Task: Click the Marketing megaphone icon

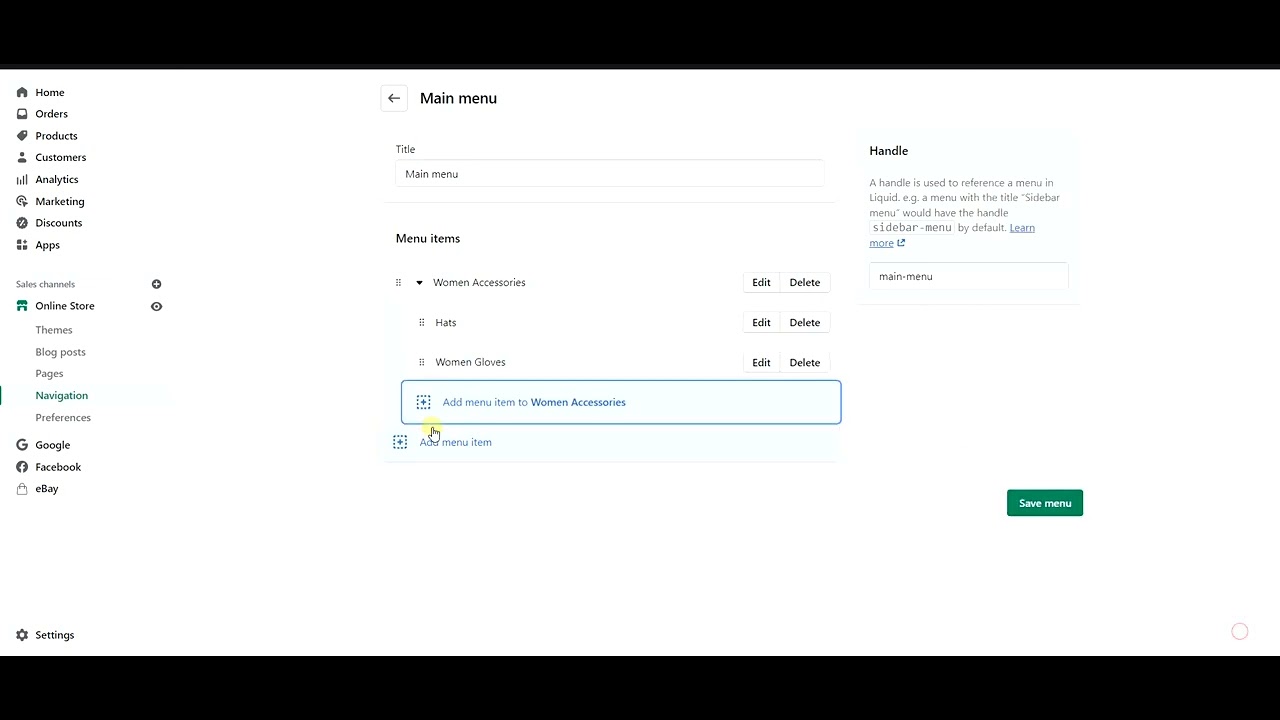Action: pyautogui.click(x=22, y=201)
